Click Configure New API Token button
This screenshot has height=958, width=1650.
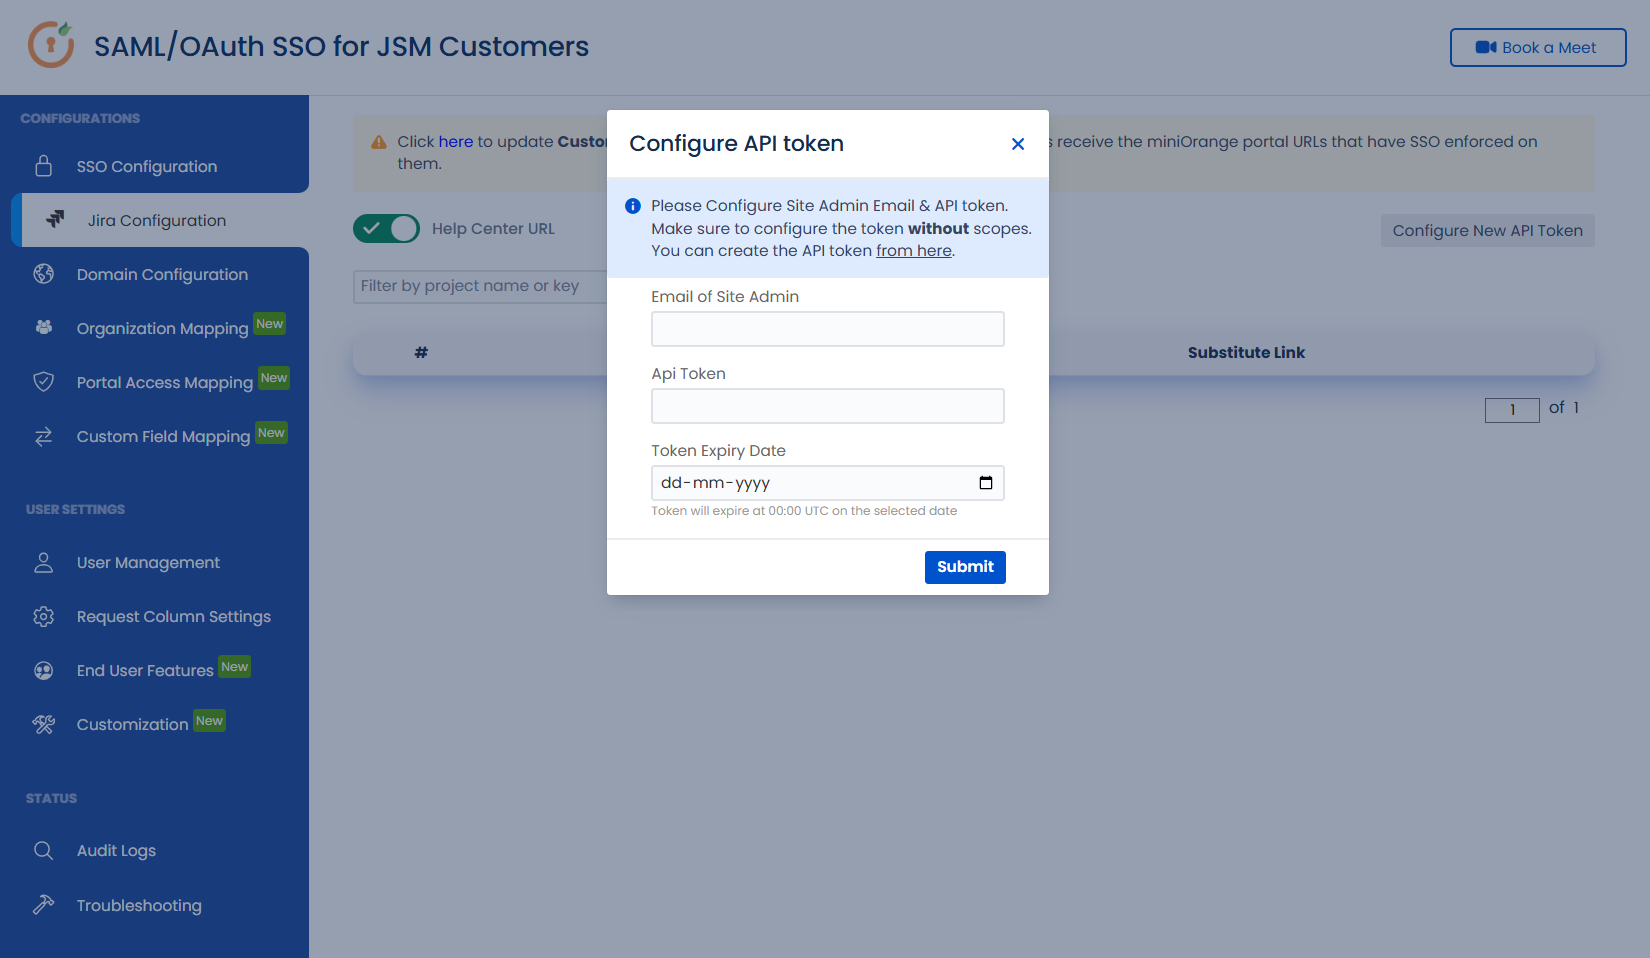(1487, 230)
